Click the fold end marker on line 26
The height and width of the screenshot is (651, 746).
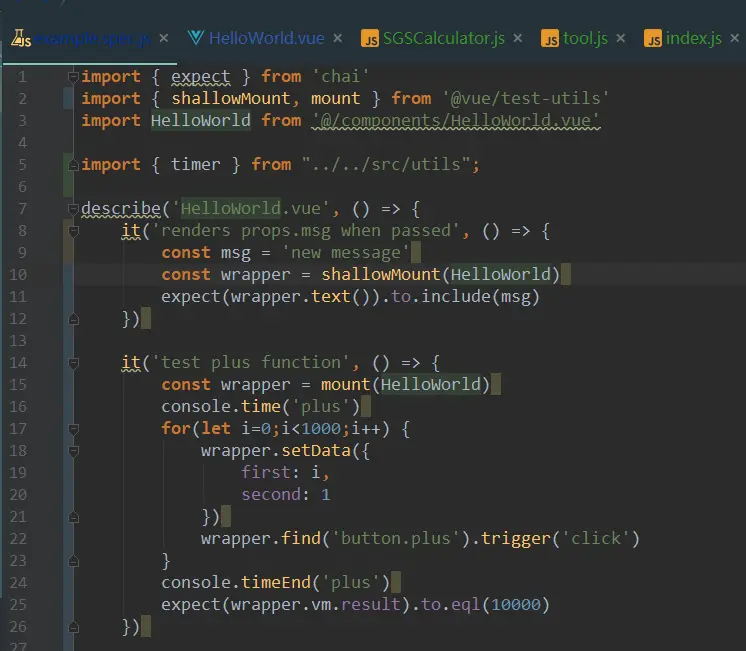(73, 627)
